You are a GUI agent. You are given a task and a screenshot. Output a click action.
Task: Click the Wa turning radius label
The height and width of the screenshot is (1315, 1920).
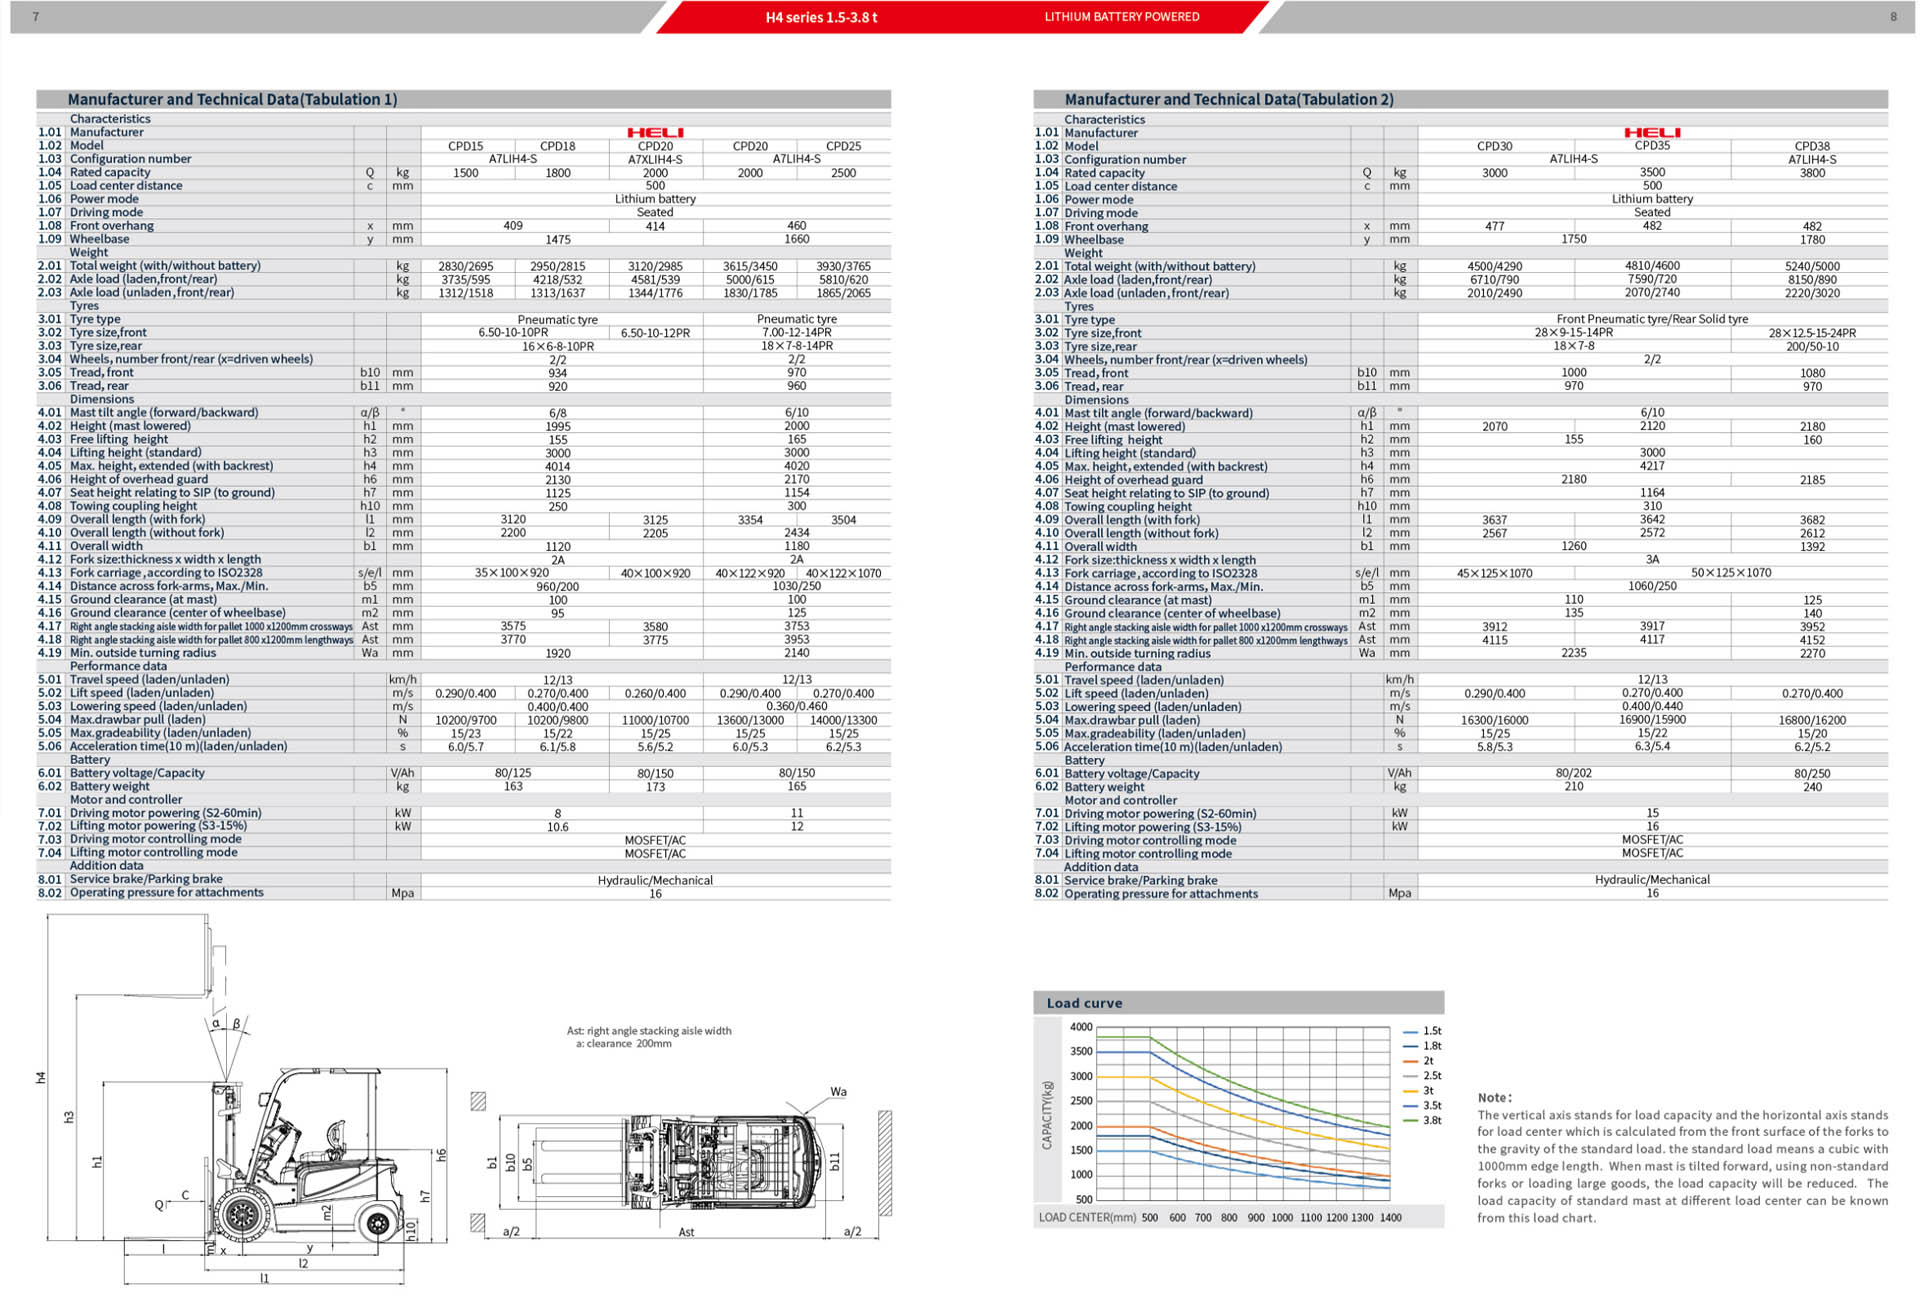tap(838, 1092)
